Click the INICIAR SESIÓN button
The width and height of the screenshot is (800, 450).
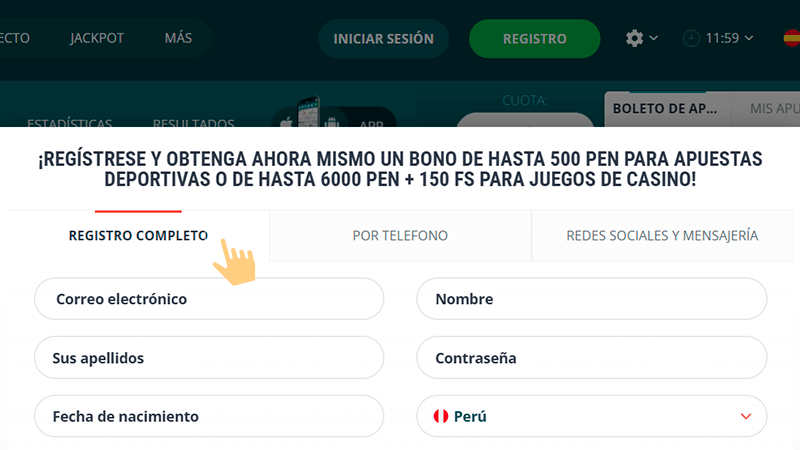pyautogui.click(x=383, y=39)
